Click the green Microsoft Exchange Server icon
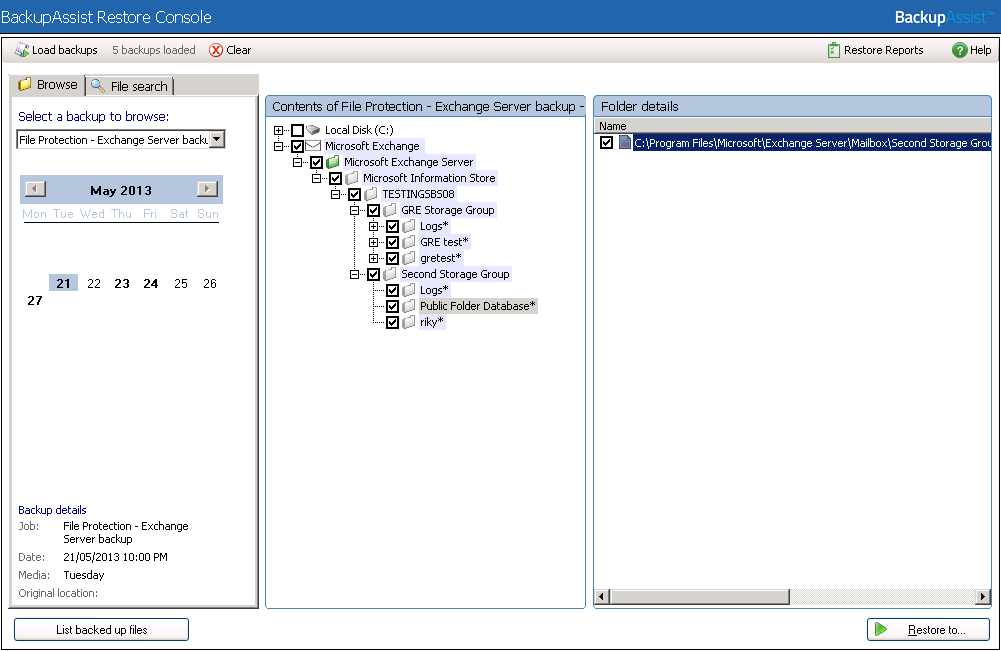This screenshot has width=1001, height=651. tap(333, 162)
